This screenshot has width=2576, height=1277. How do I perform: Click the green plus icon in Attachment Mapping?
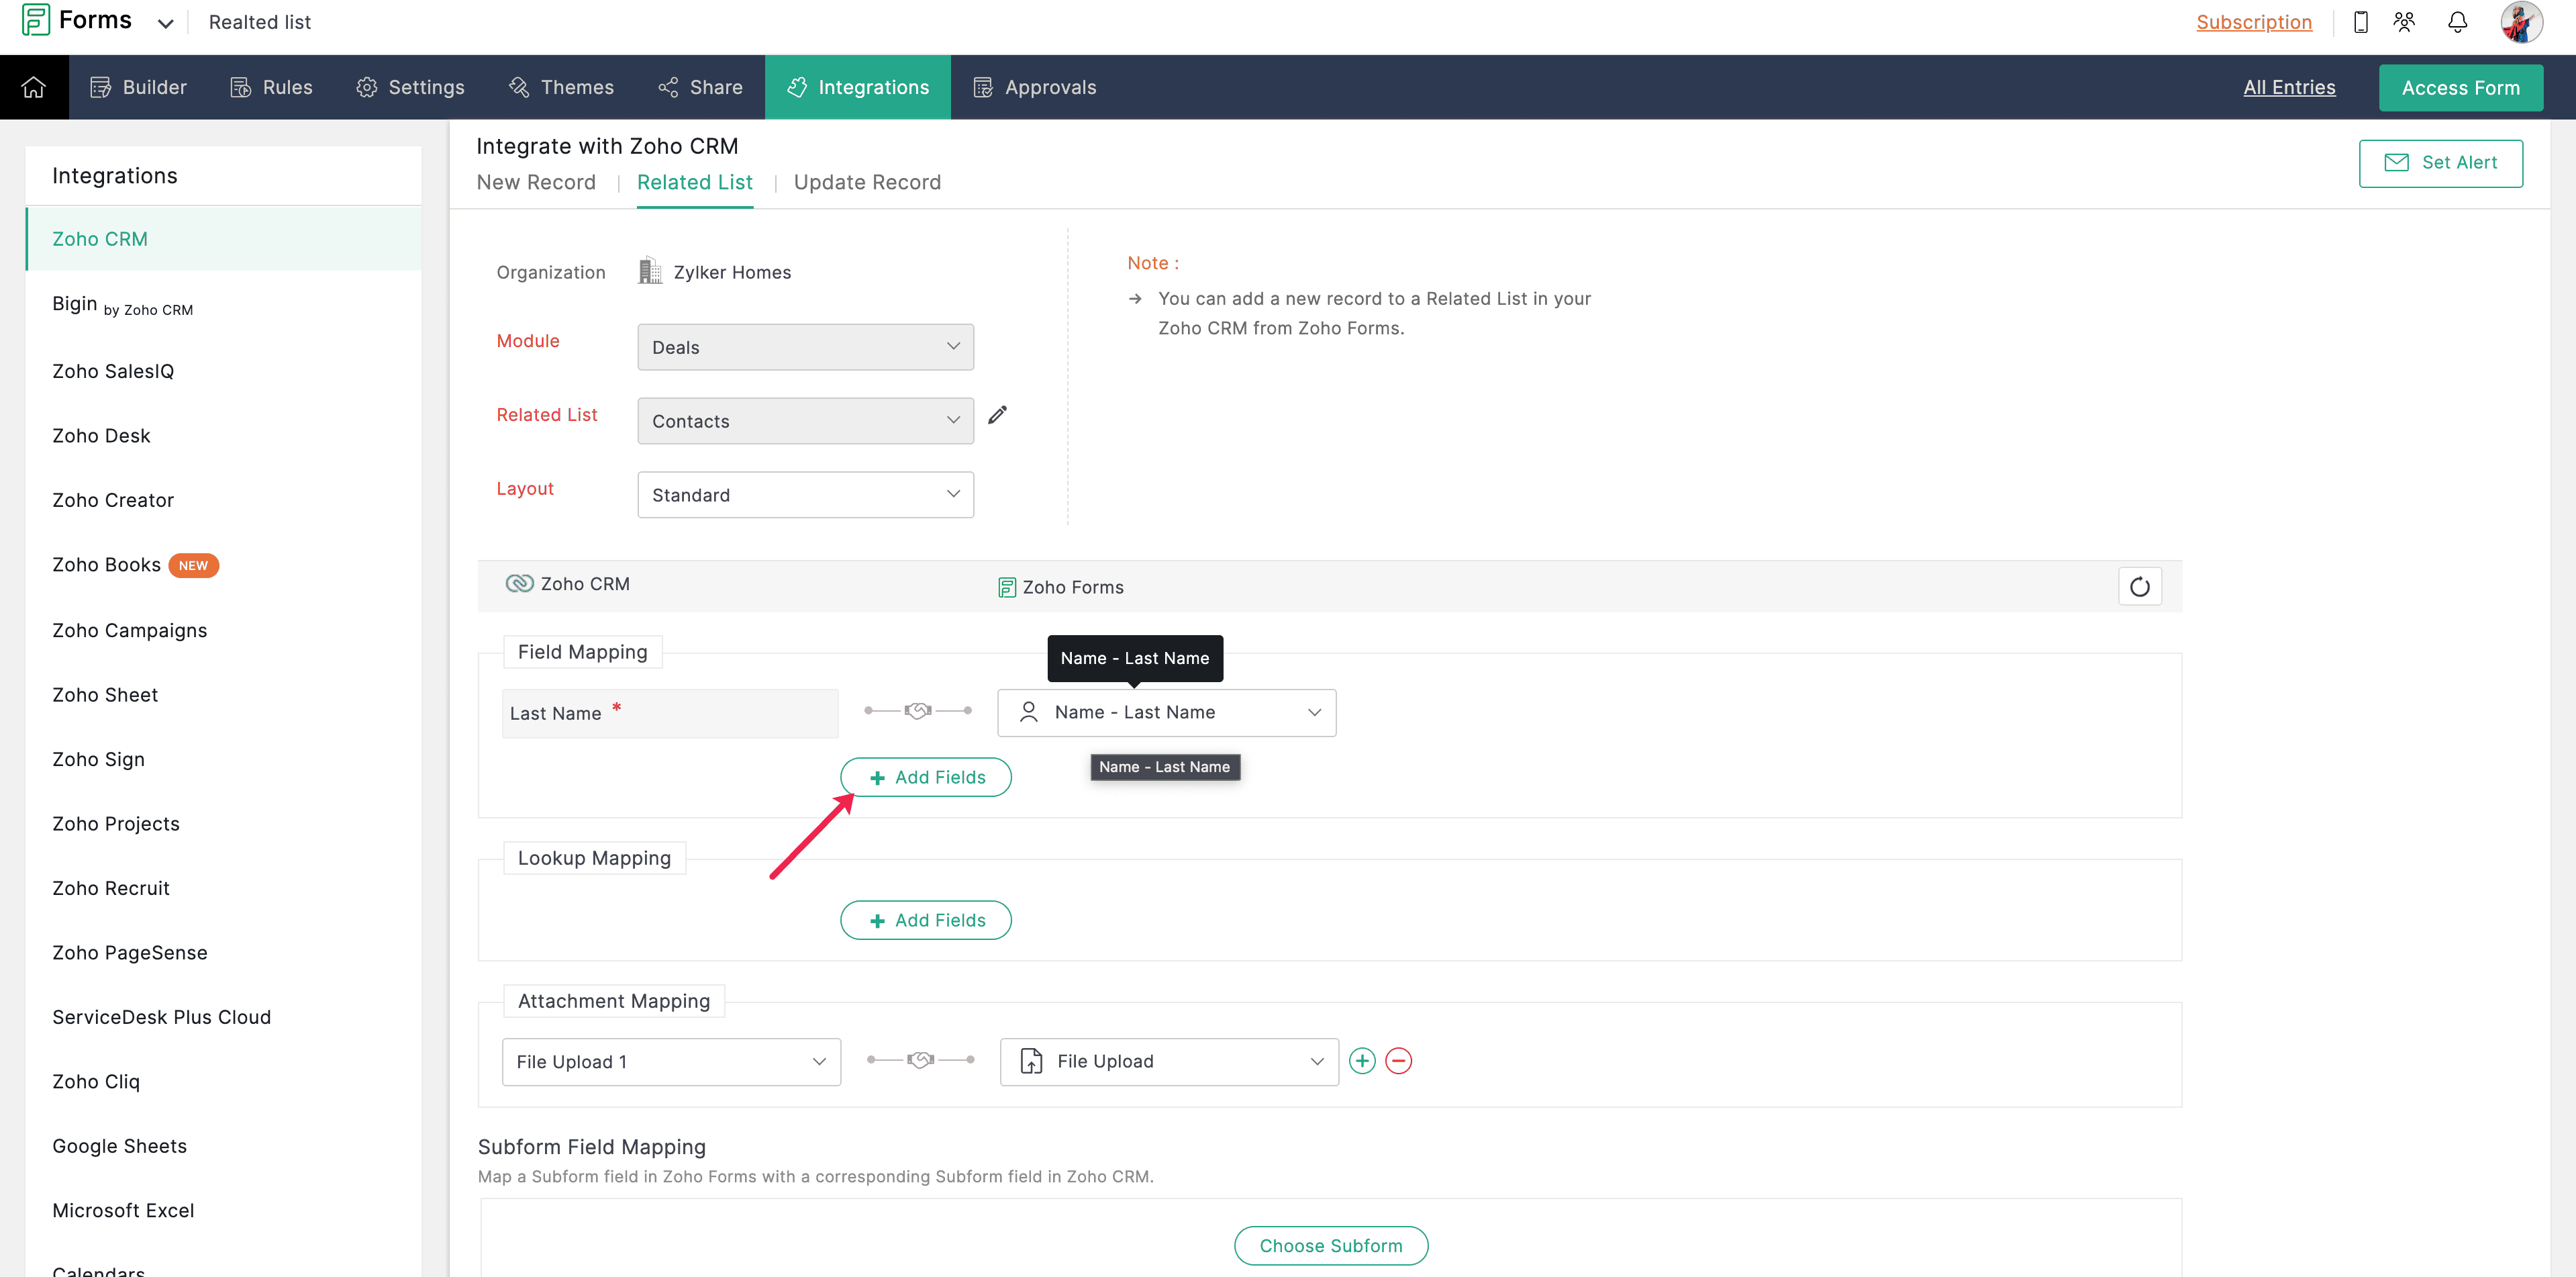[x=1362, y=1061]
